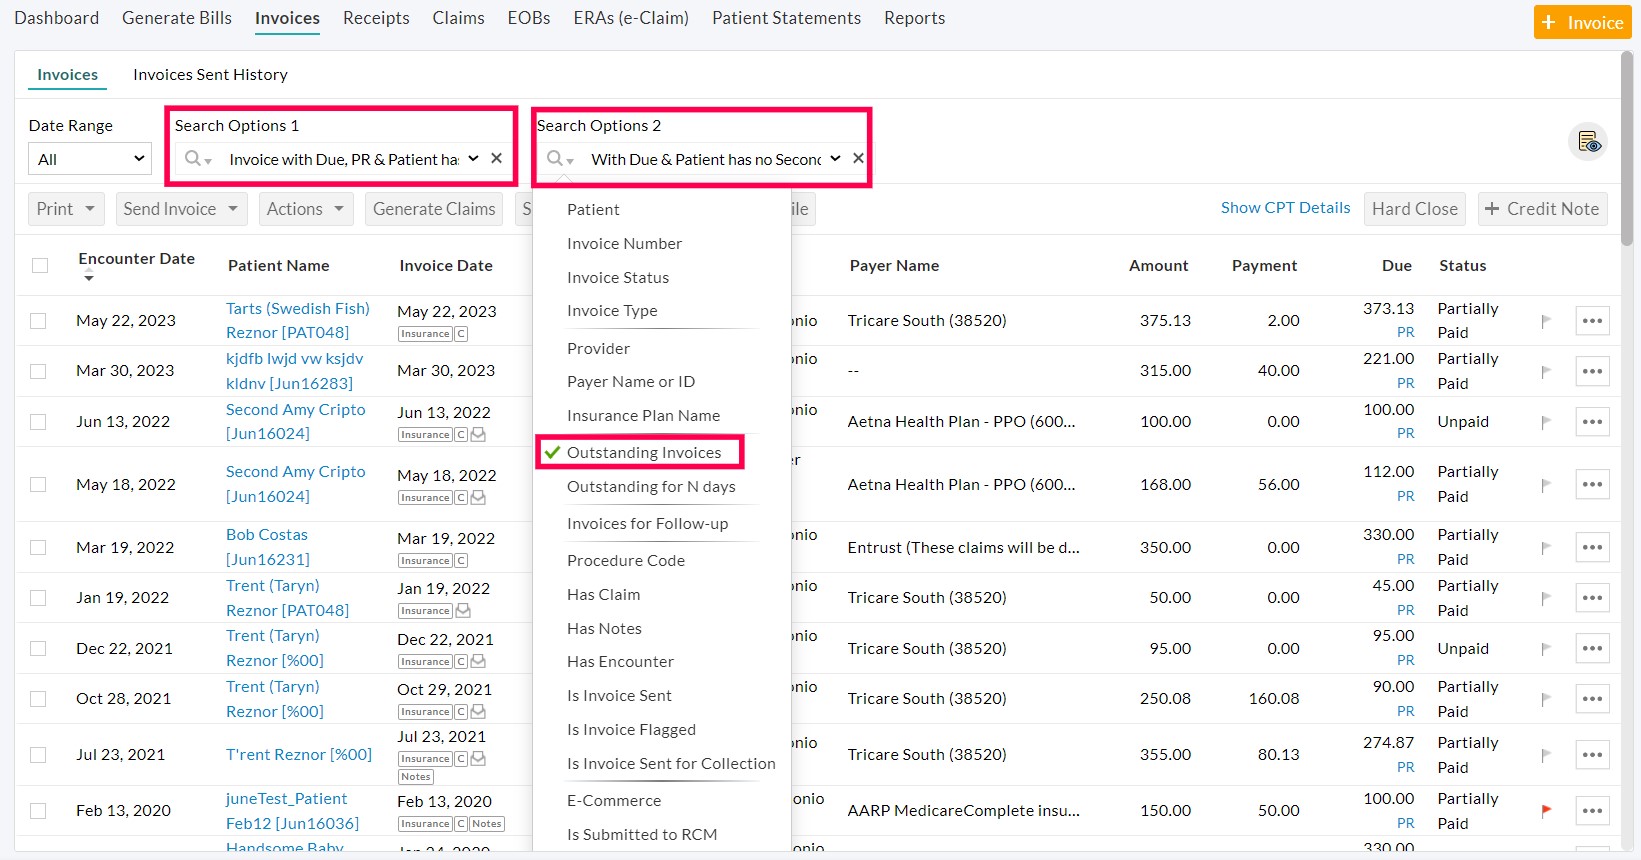Viewport: 1641px width, 860px height.
Task: Flag the Oct 28, 2021 invoice
Action: pos(1546,699)
